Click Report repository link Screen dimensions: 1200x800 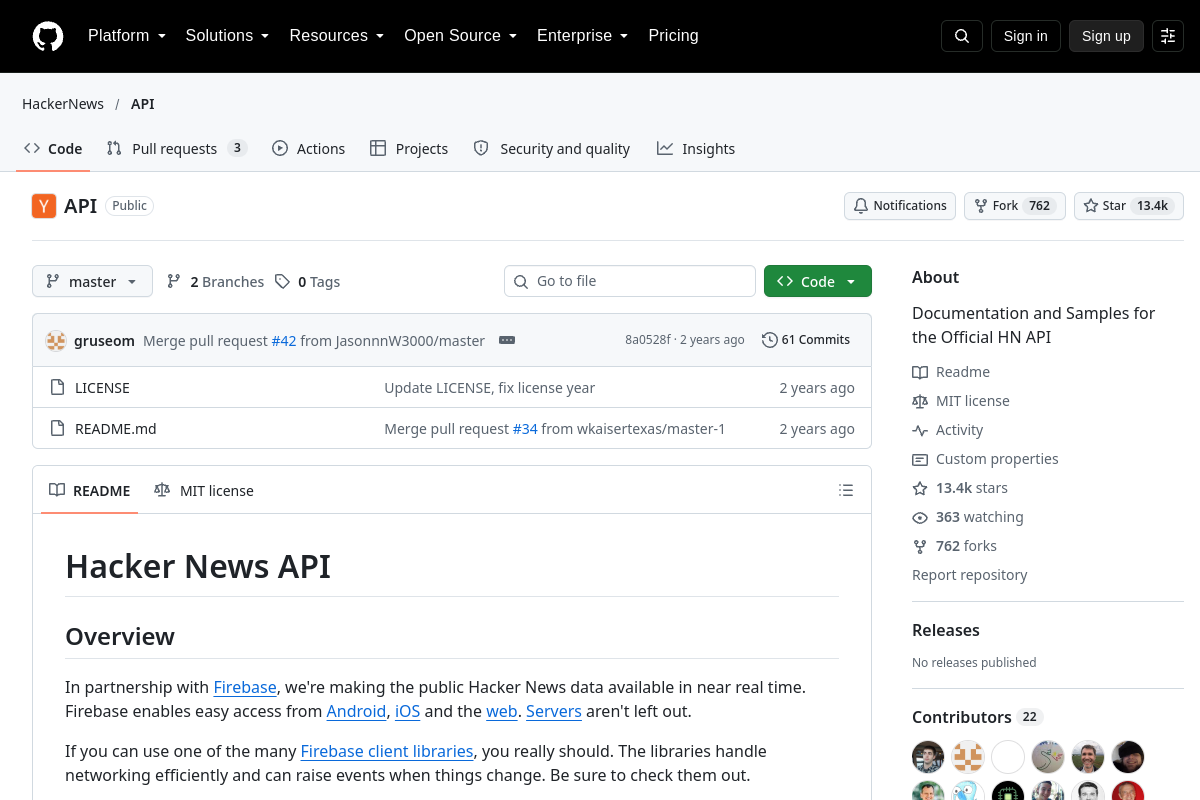pyautogui.click(x=970, y=575)
